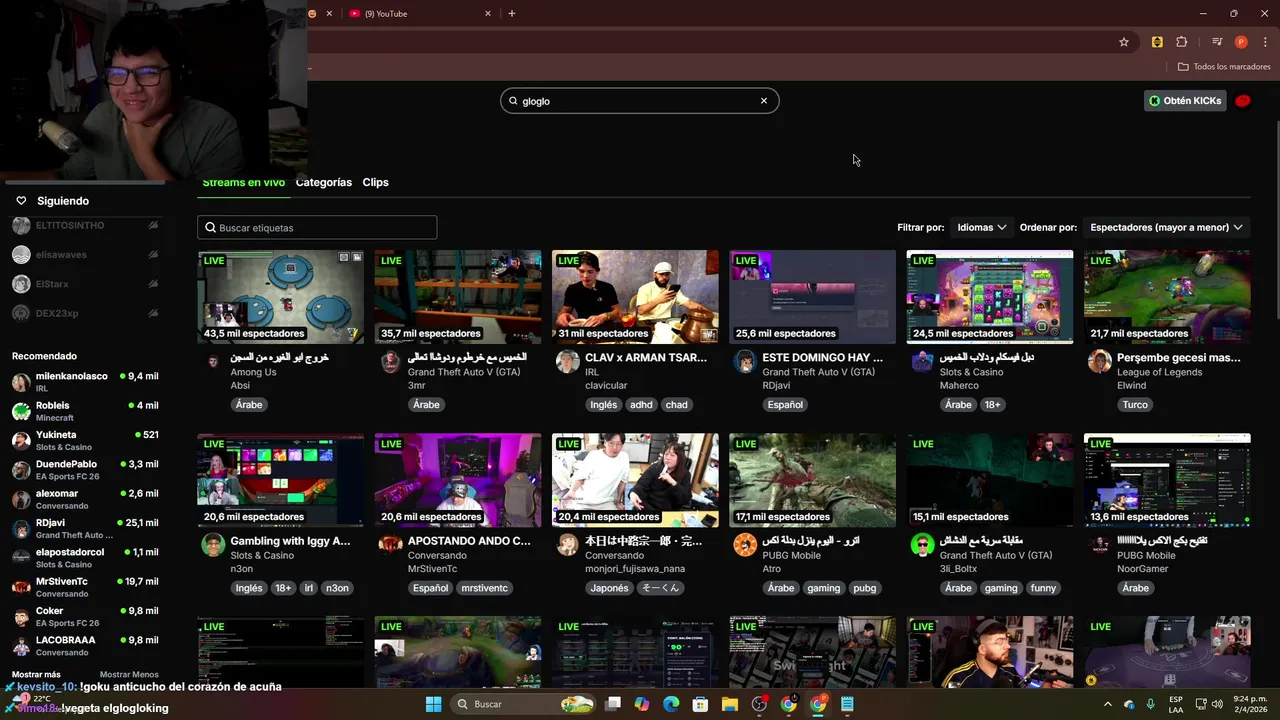
Task: Open the Chrome profile icon labeled P
Action: click(x=1241, y=42)
